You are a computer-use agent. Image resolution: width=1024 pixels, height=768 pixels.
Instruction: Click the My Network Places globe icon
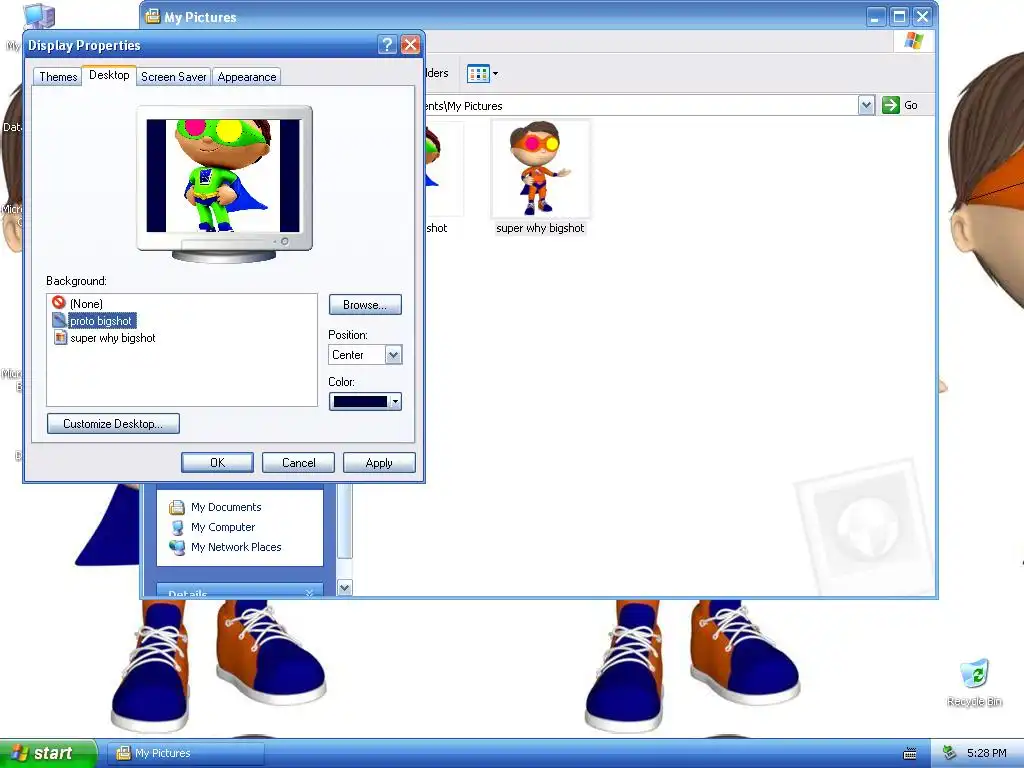pyautogui.click(x=176, y=547)
